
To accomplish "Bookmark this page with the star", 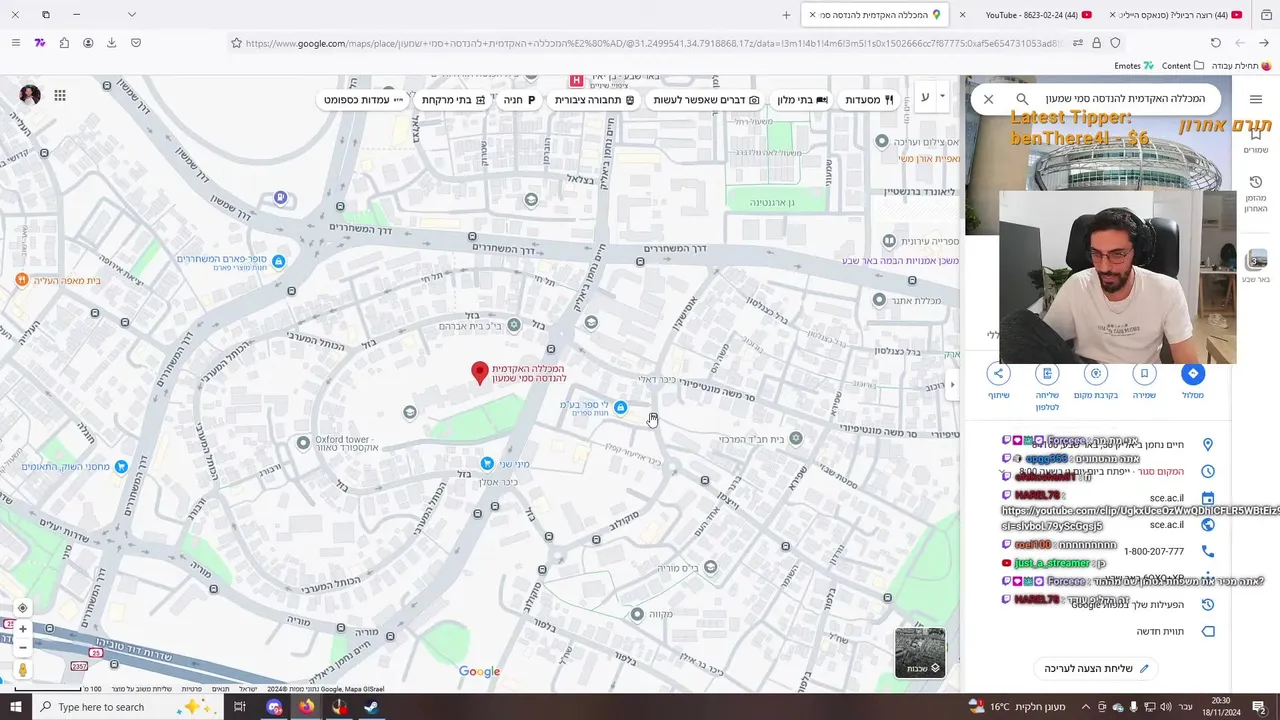I will (236, 43).
